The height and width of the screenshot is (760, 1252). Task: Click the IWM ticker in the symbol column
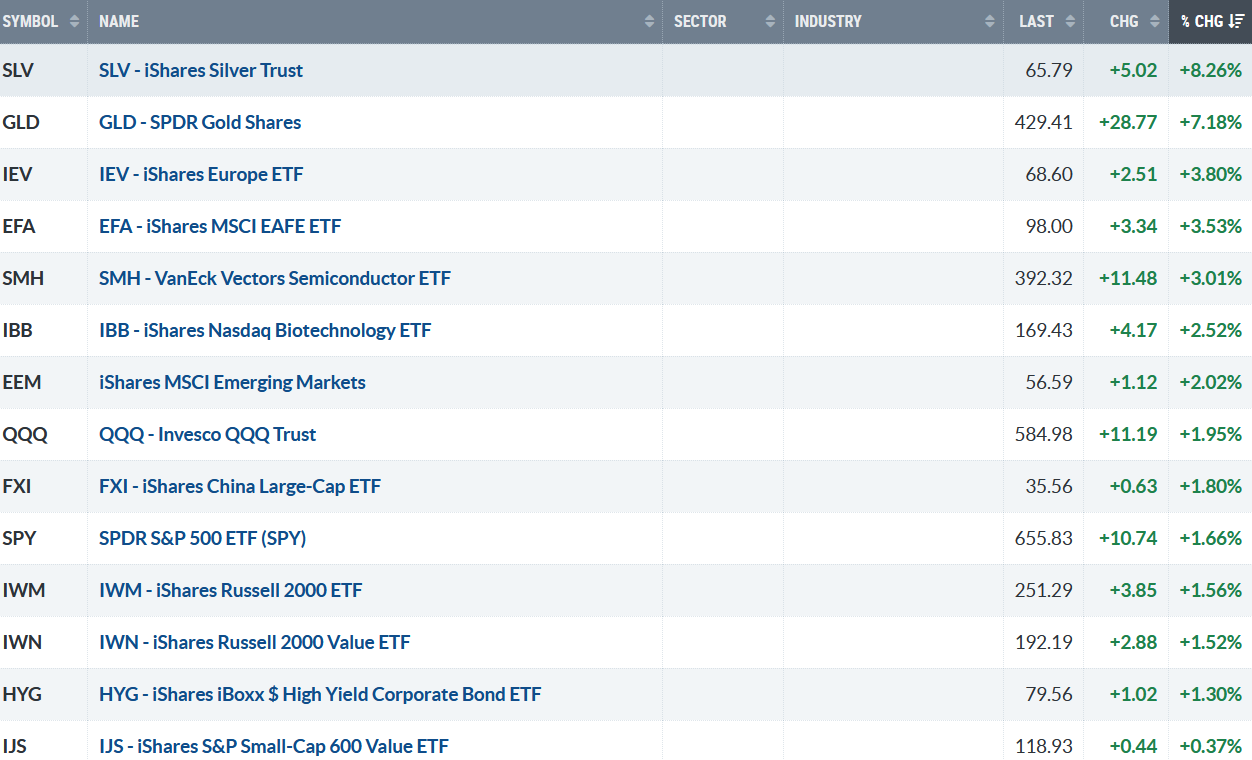[x=23, y=590]
